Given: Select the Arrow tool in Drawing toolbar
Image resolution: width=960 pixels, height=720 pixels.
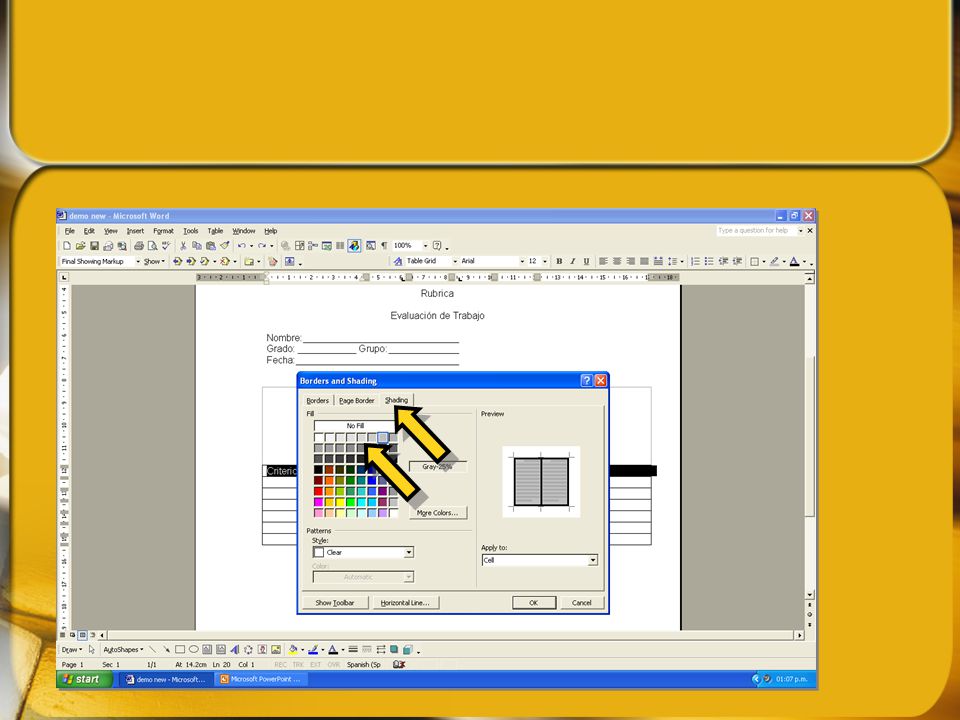Looking at the screenshot, I should [166, 650].
